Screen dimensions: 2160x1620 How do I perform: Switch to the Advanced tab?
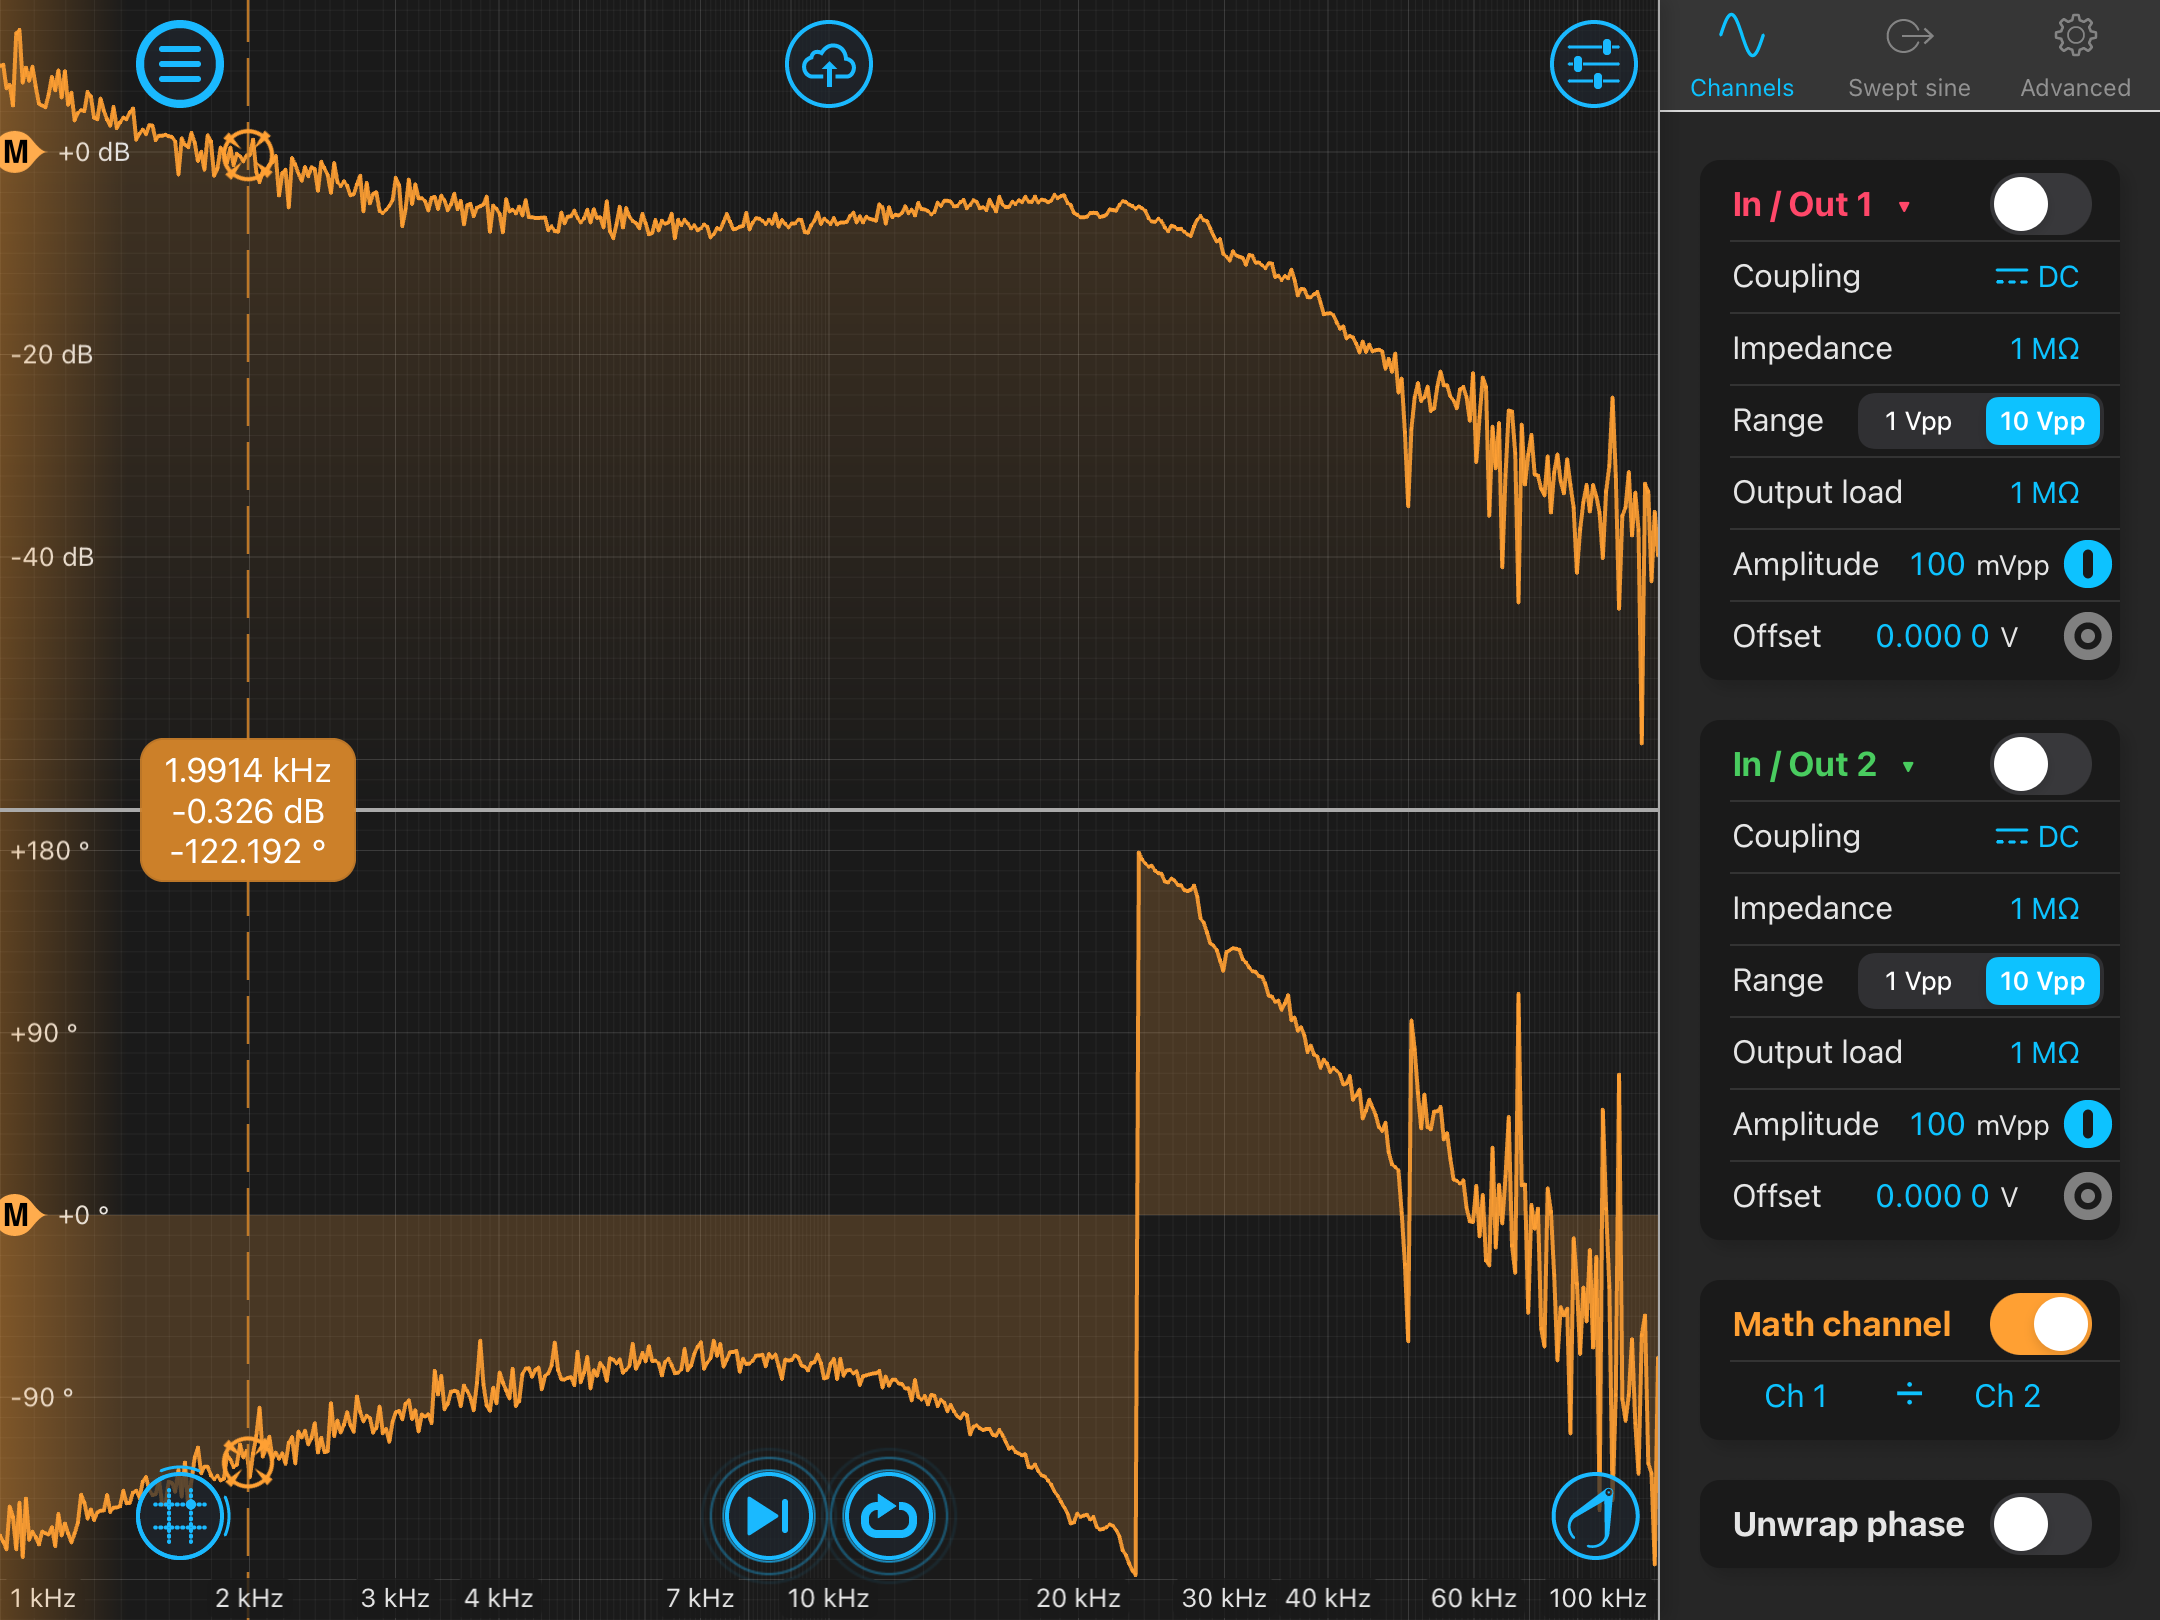coord(2075,57)
